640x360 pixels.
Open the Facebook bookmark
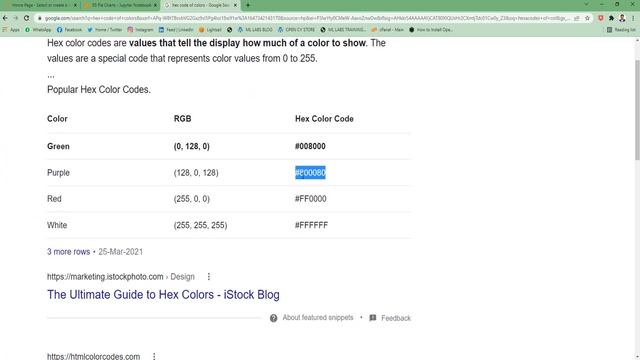pos(69,30)
